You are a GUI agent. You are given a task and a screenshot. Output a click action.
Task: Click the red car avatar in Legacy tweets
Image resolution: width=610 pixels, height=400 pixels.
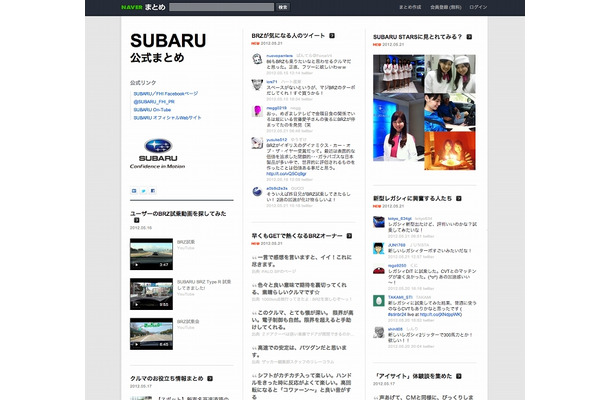[x=379, y=268]
